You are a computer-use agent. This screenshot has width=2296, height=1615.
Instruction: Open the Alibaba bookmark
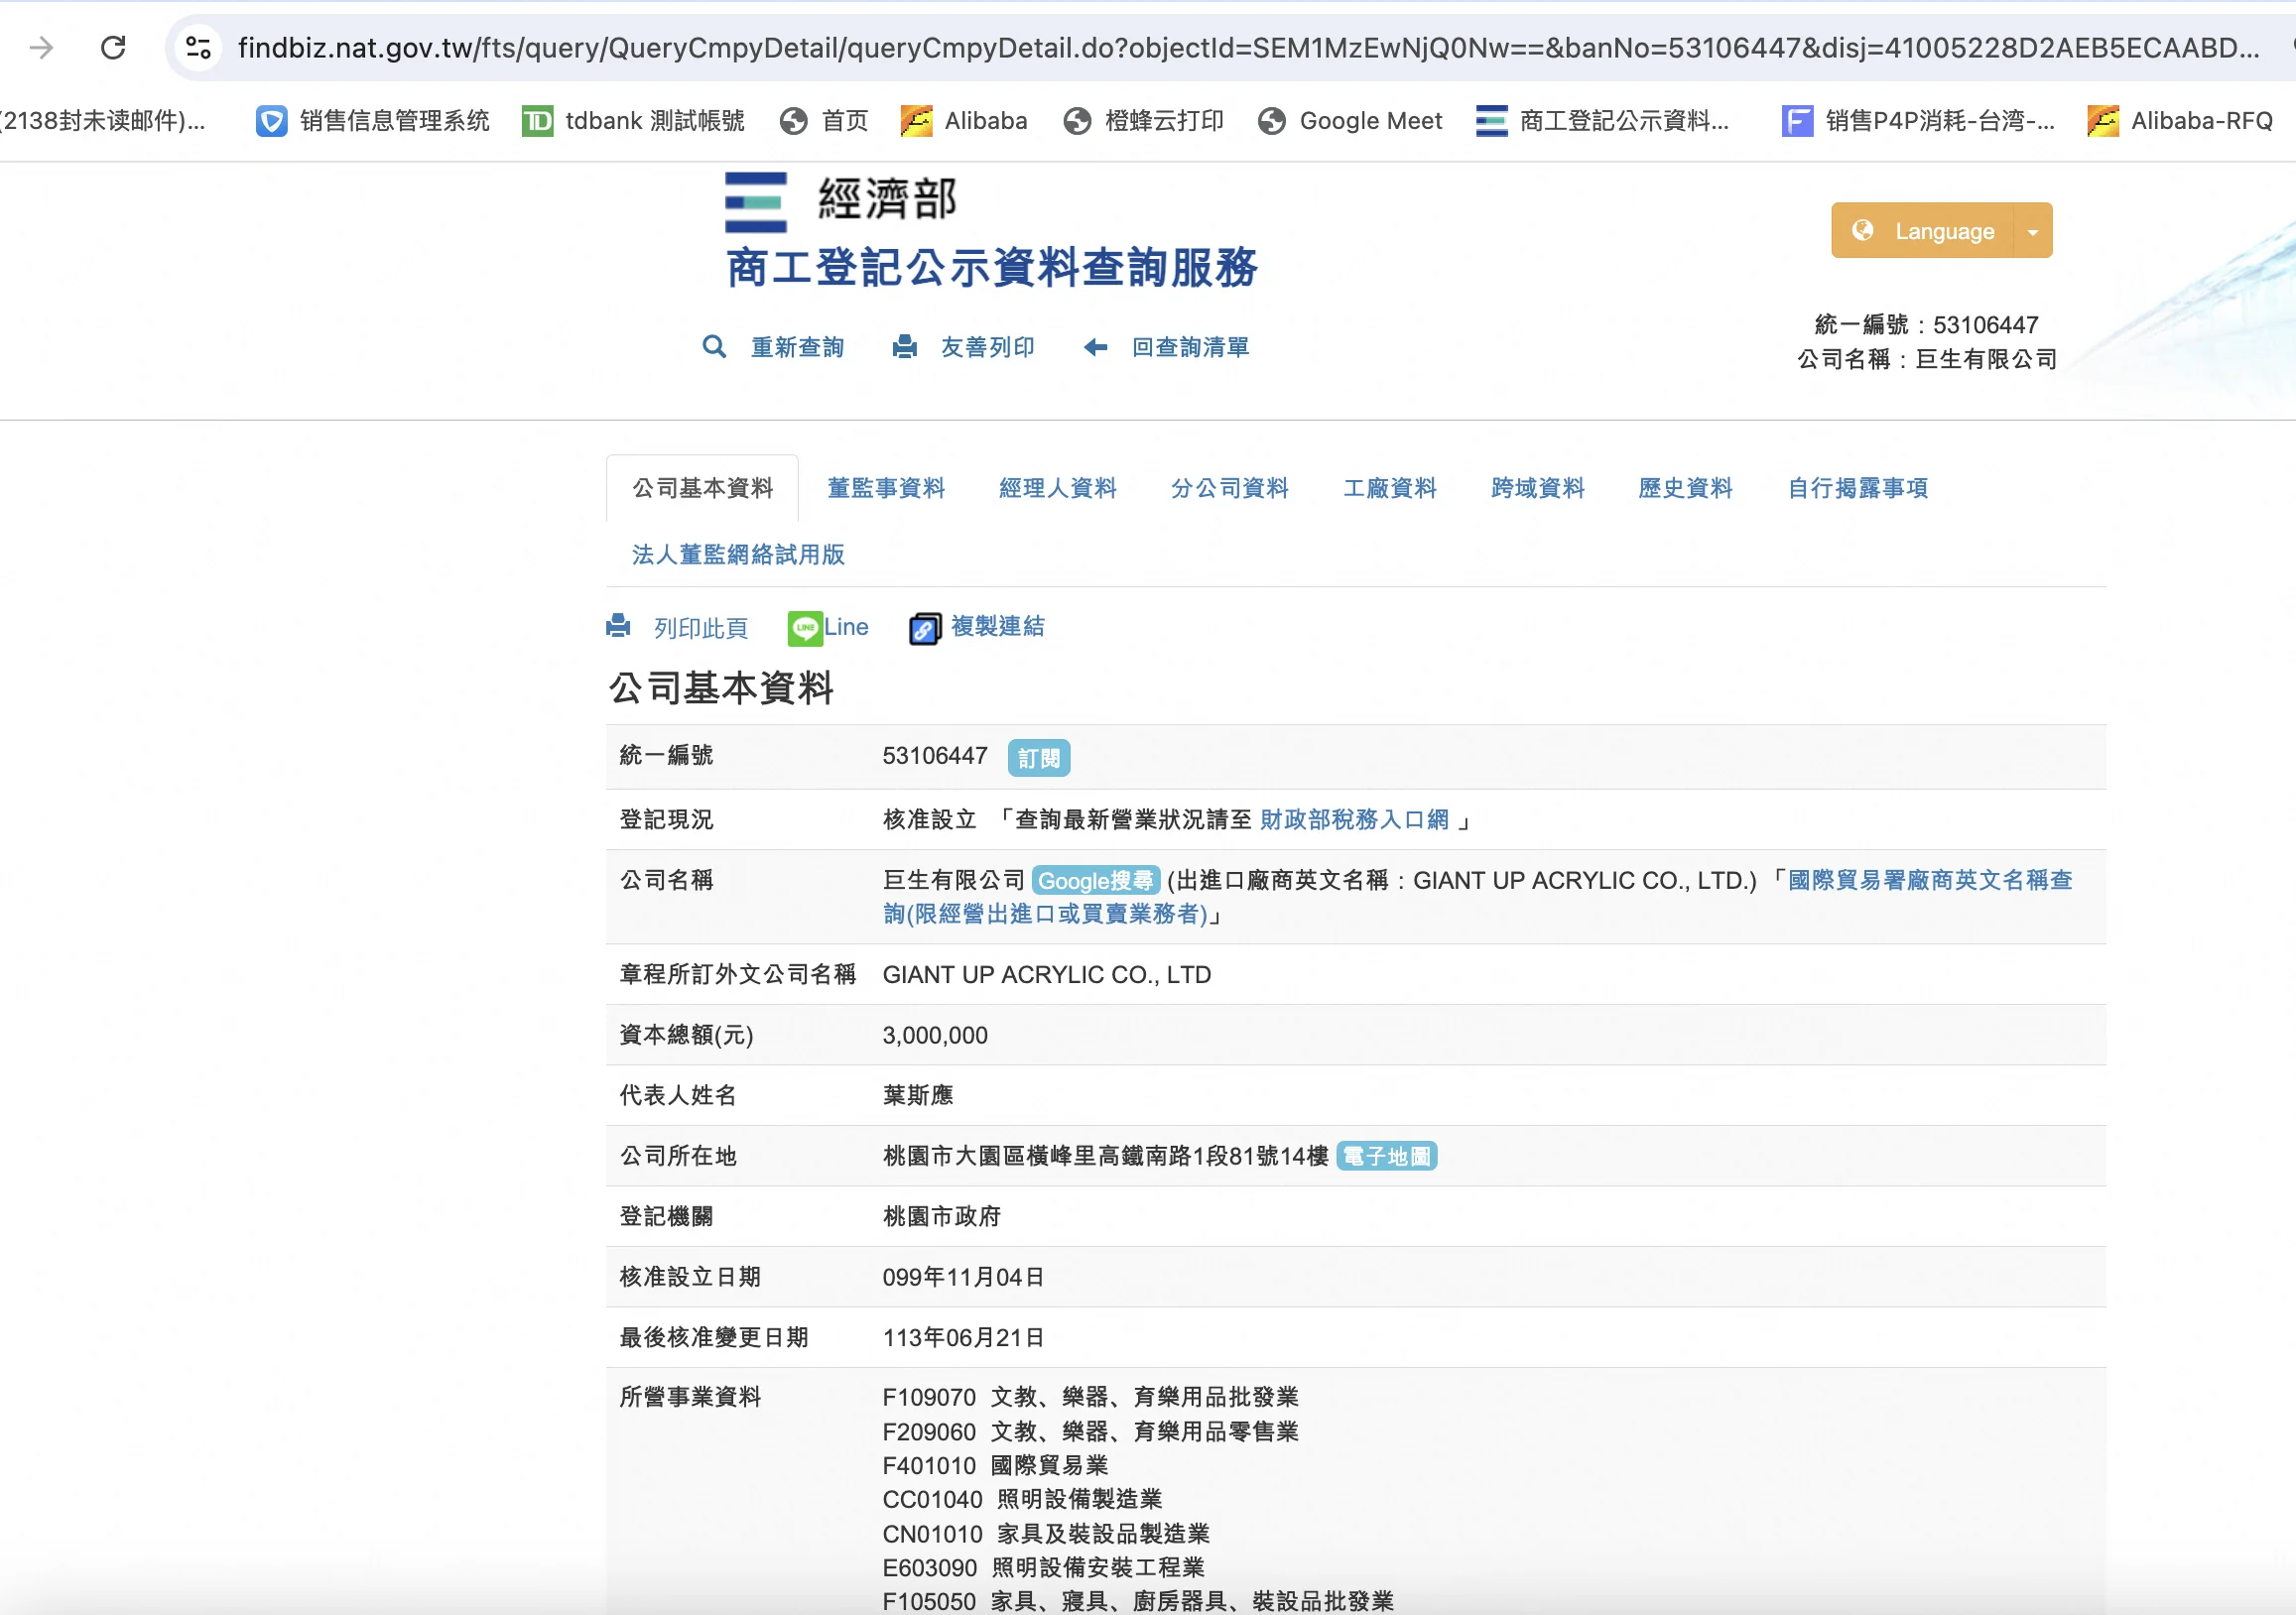[x=964, y=121]
